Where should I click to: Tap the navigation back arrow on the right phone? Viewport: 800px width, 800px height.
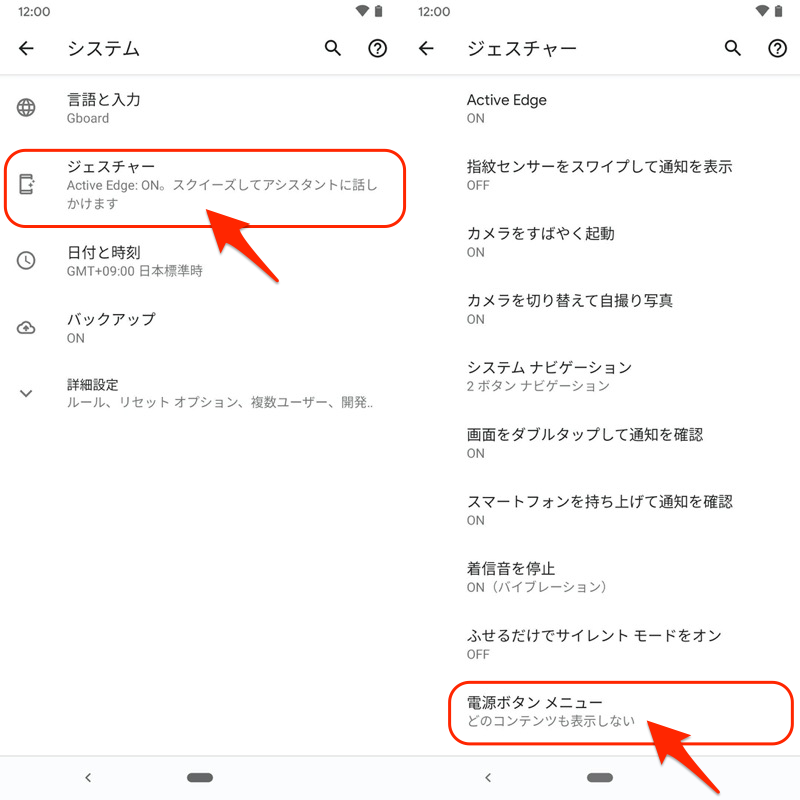(x=488, y=778)
